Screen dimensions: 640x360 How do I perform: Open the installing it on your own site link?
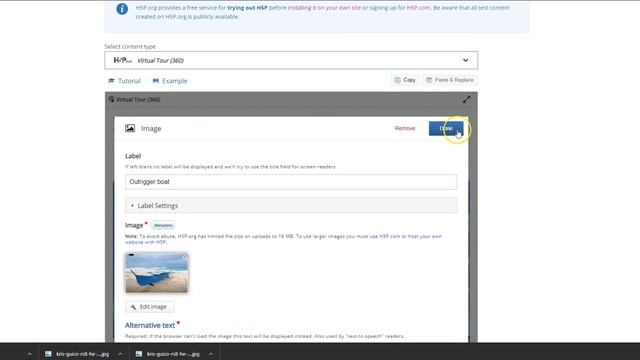(x=324, y=8)
